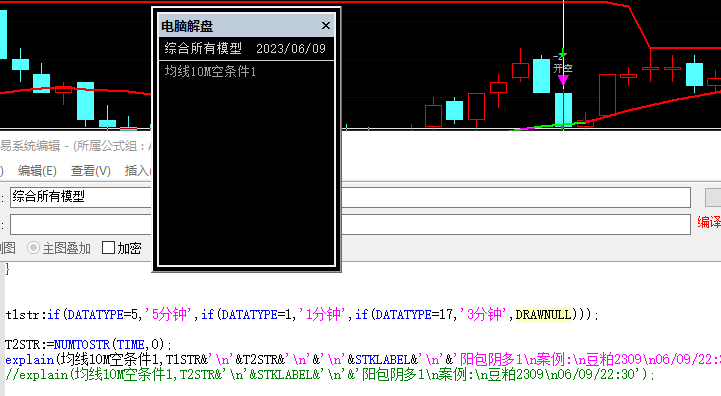Click the 2023/06/09 date in the popup
The height and width of the screenshot is (396, 721).
pyautogui.click(x=291, y=49)
